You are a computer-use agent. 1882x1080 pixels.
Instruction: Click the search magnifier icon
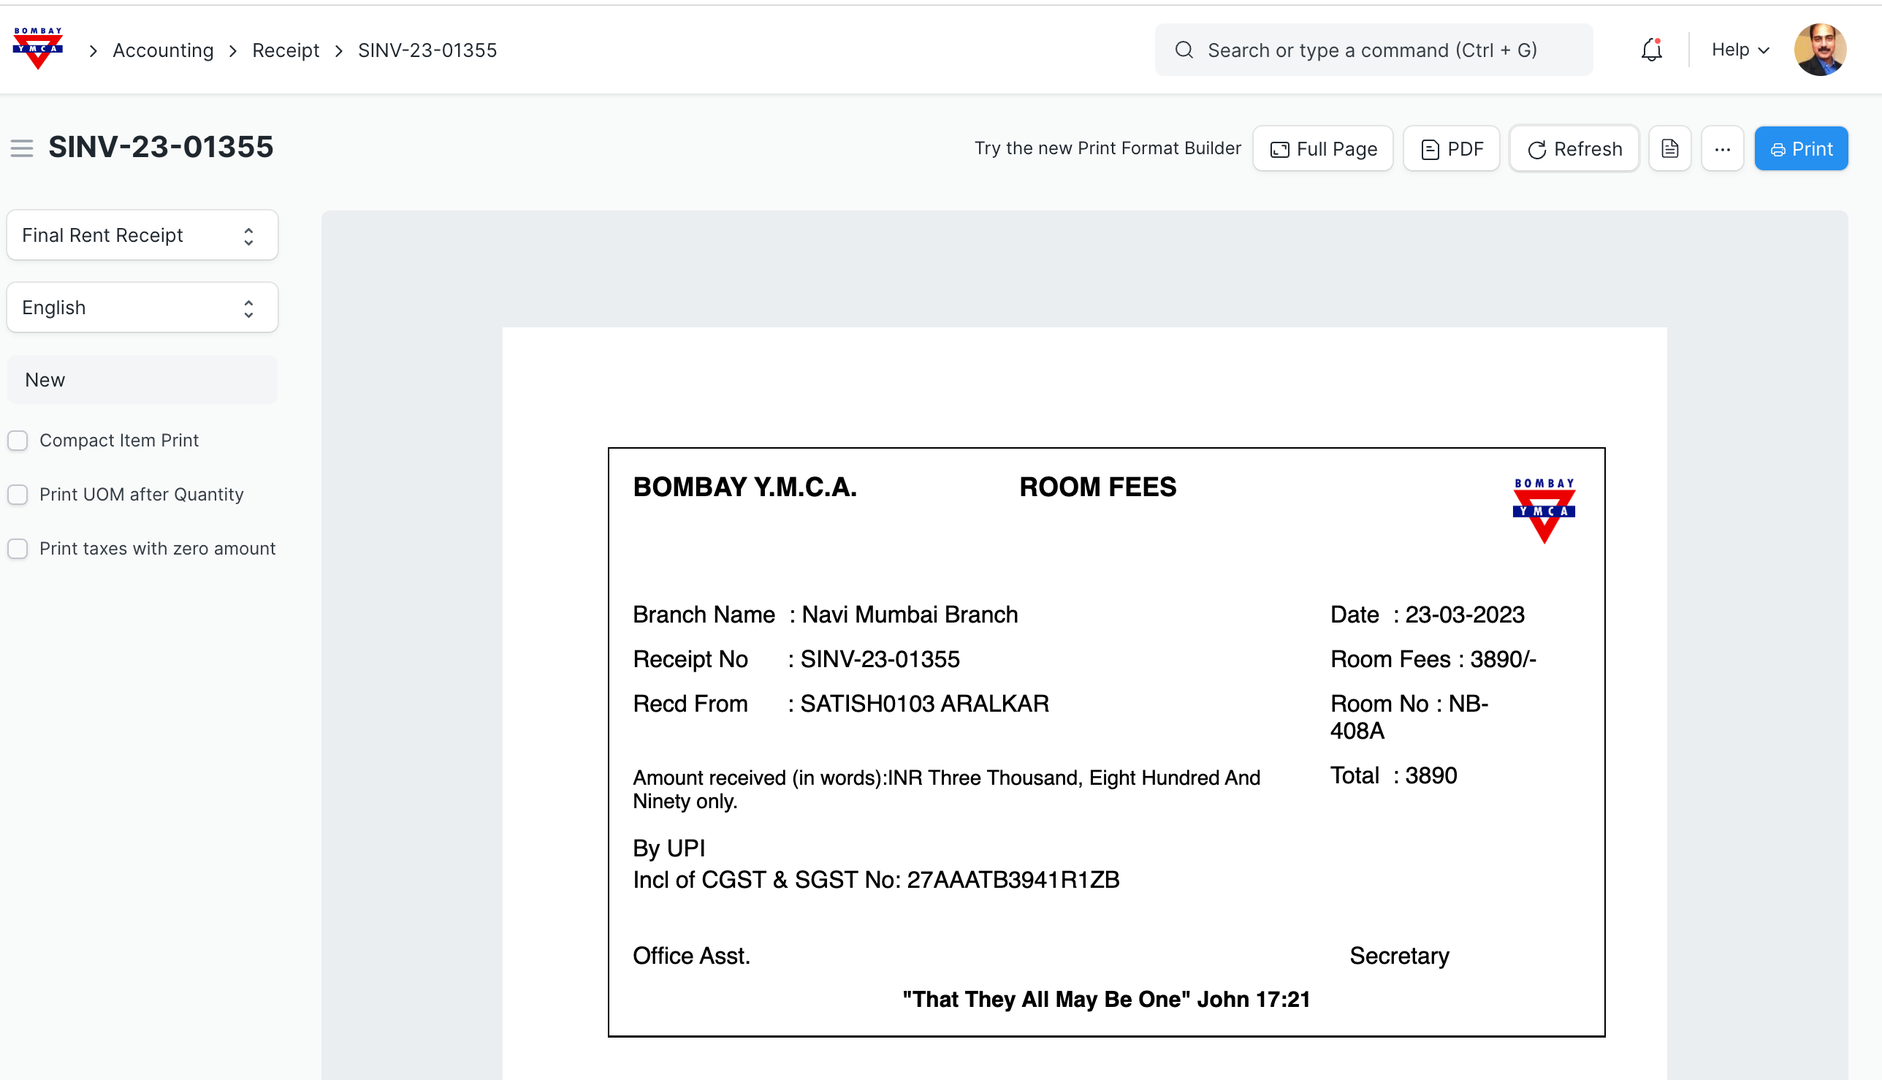click(x=1184, y=50)
